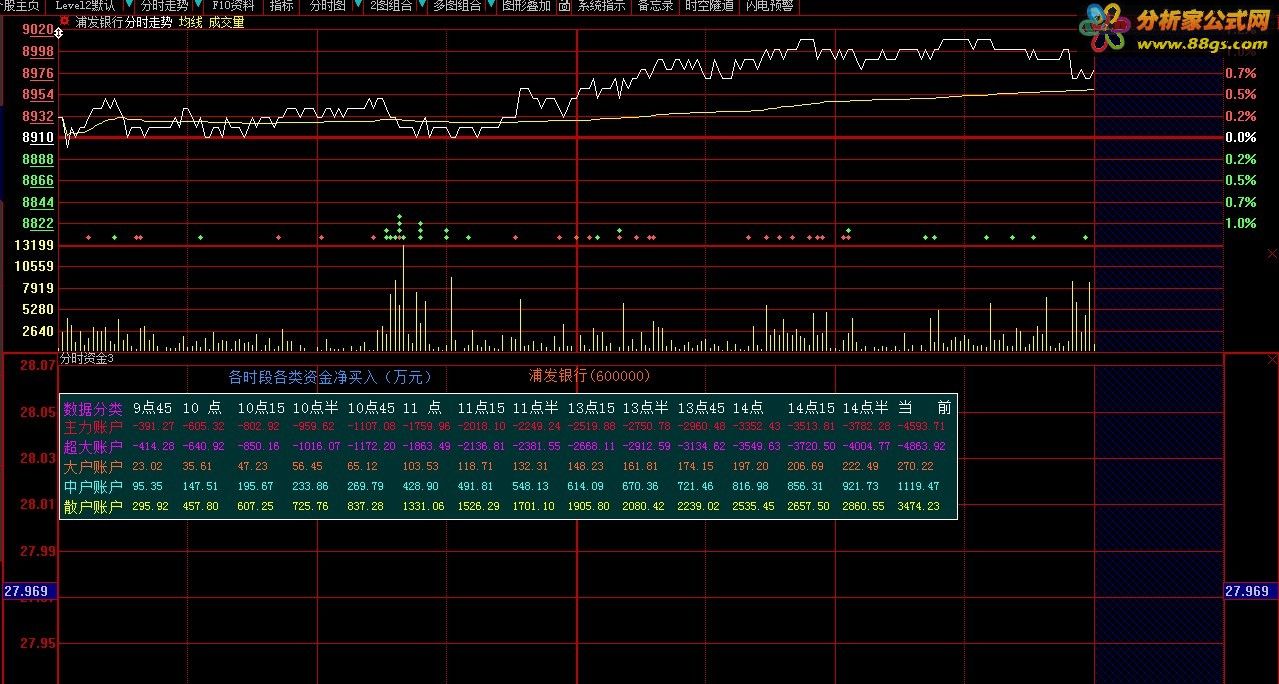Open the 图形叠加 tab
The width and height of the screenshot is (1279, 684).
pyautogui.click(x=526, y=5)
